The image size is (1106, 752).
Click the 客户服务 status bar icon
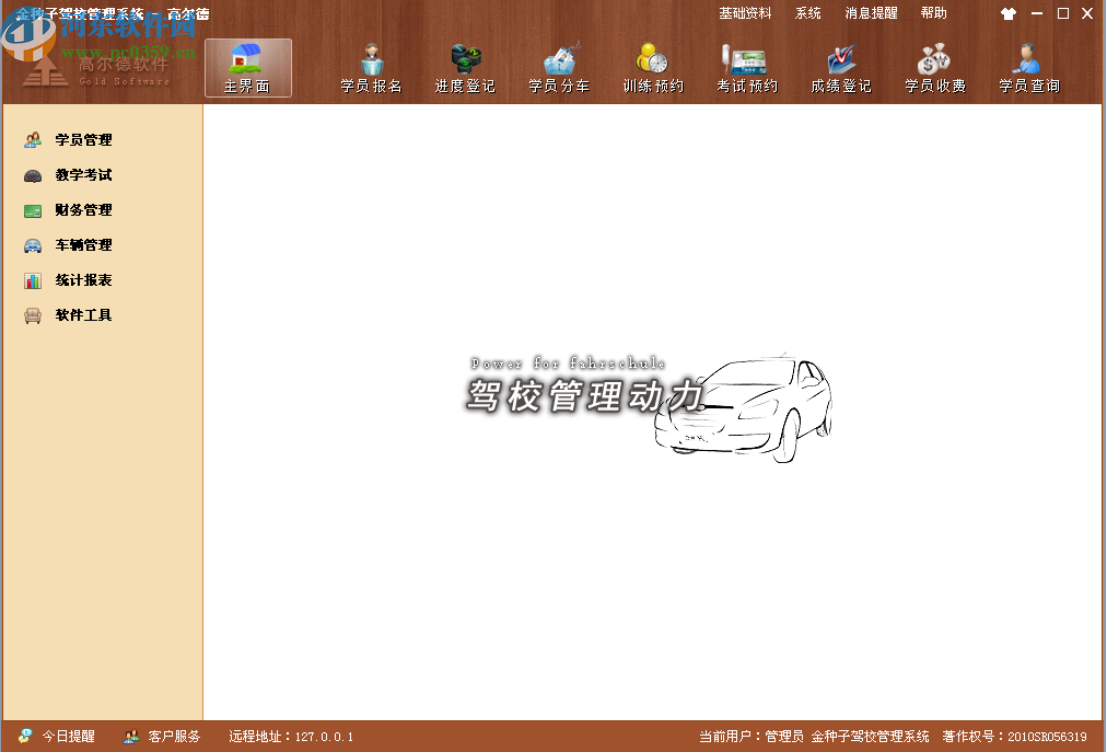tap(131, 736)
